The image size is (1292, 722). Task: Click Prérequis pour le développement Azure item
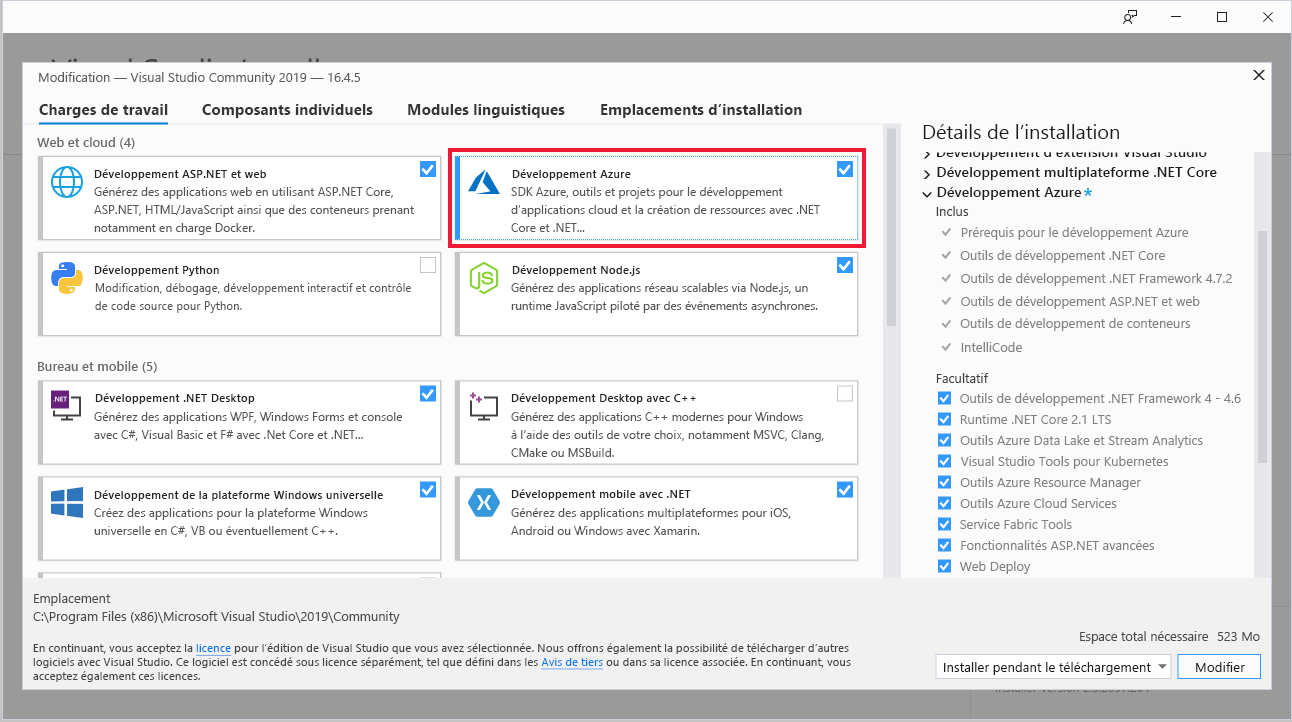click(1074, 232)
